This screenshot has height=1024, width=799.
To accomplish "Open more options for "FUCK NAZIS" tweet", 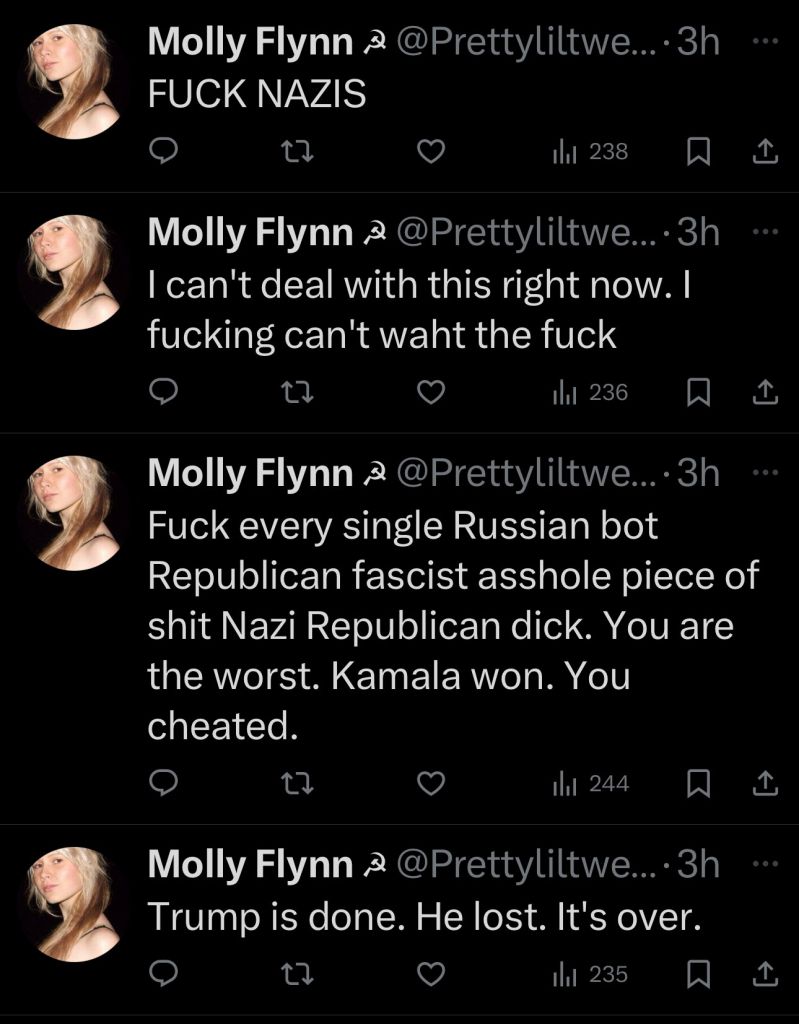I will click(x=764, y=42).
